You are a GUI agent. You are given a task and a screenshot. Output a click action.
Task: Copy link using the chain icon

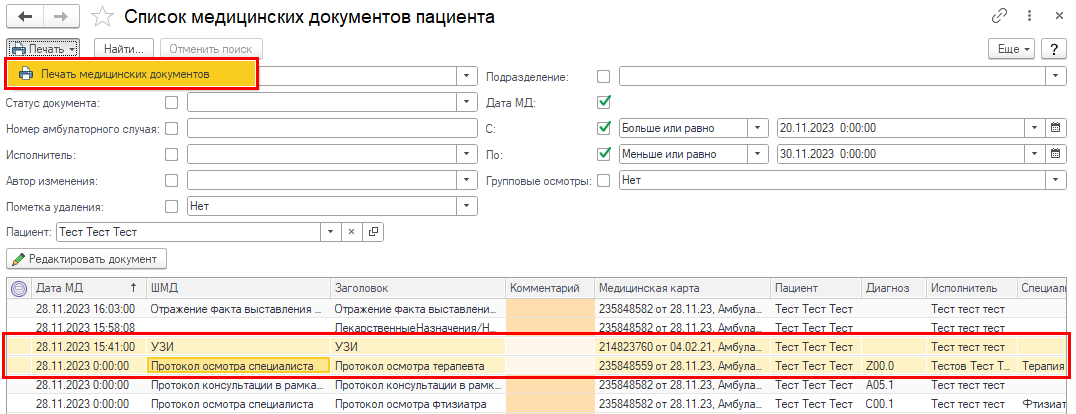tap(999, 17)
